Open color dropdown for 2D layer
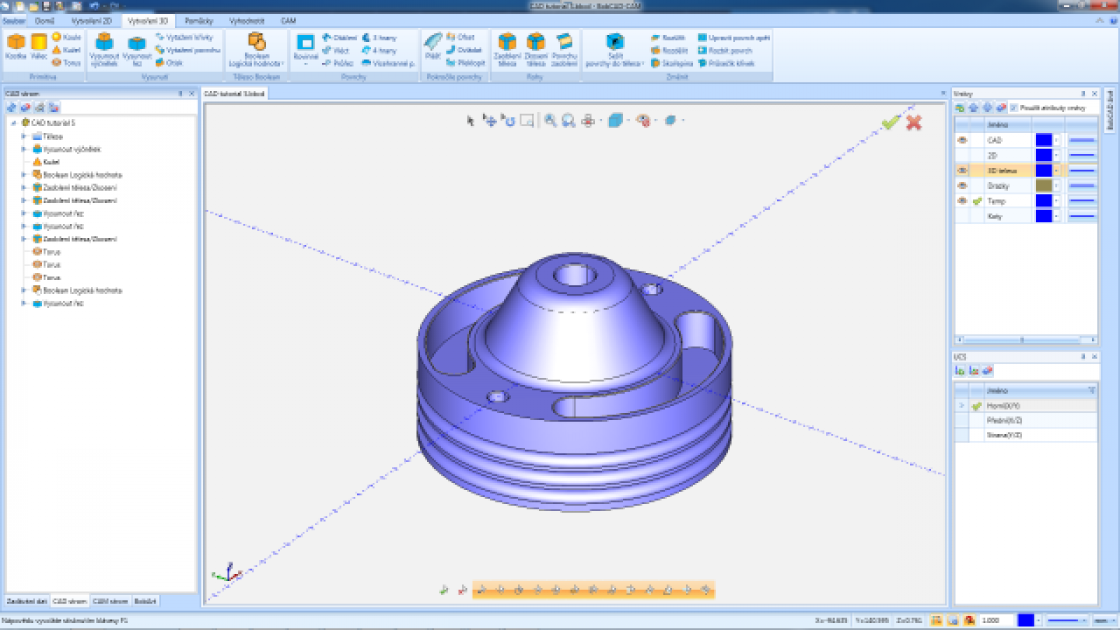1120x630 pixels. [1057, 155]
